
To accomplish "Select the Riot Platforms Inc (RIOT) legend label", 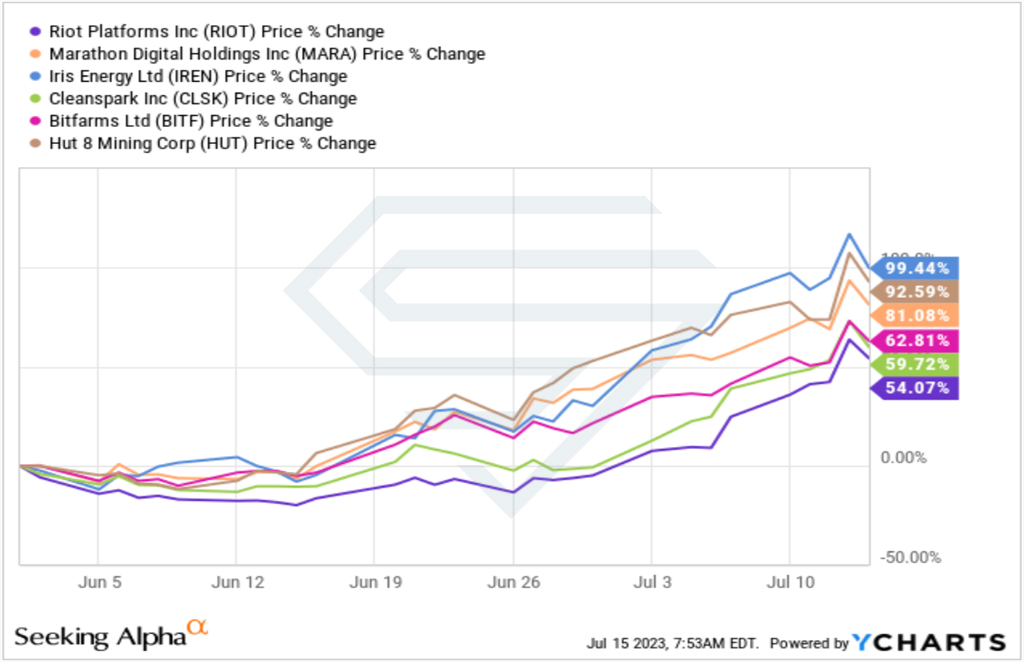I will (217, 31).
